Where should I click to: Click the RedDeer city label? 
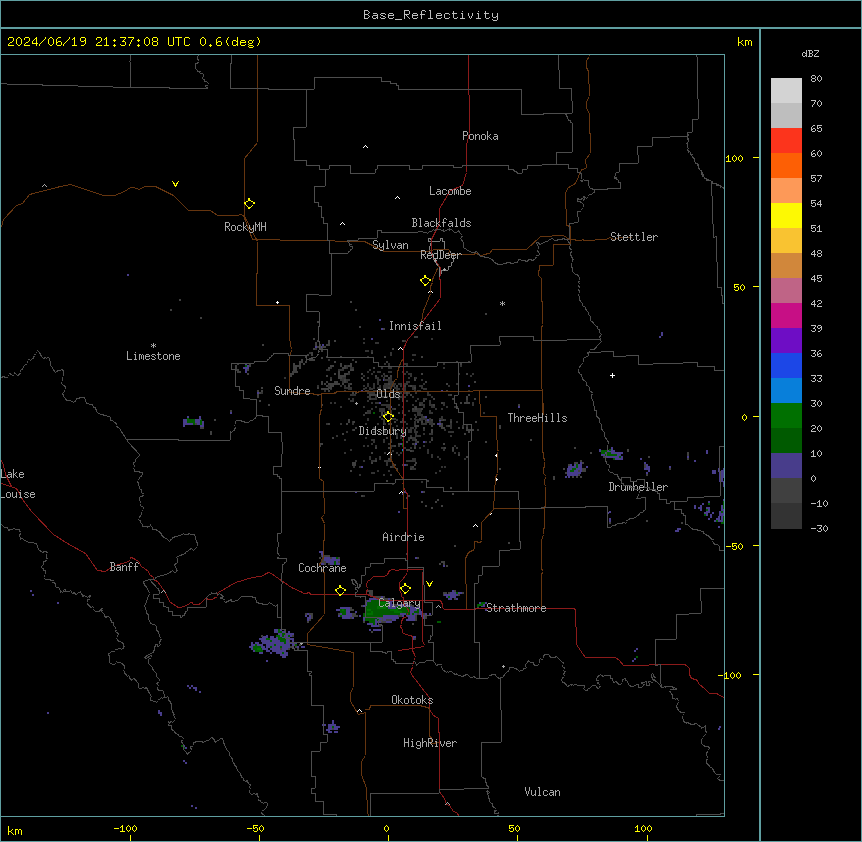tap(440, 255)
